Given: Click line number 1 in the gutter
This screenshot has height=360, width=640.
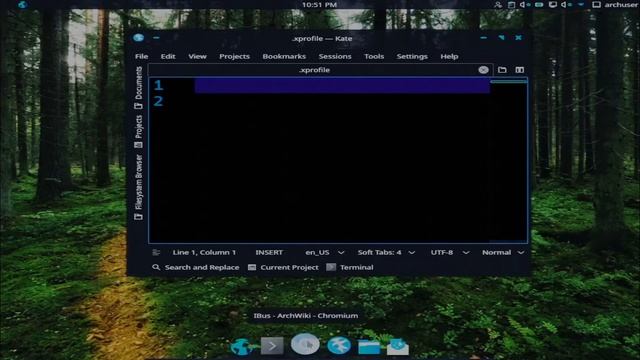Looking at the screenshot, I should click(158, 85).
